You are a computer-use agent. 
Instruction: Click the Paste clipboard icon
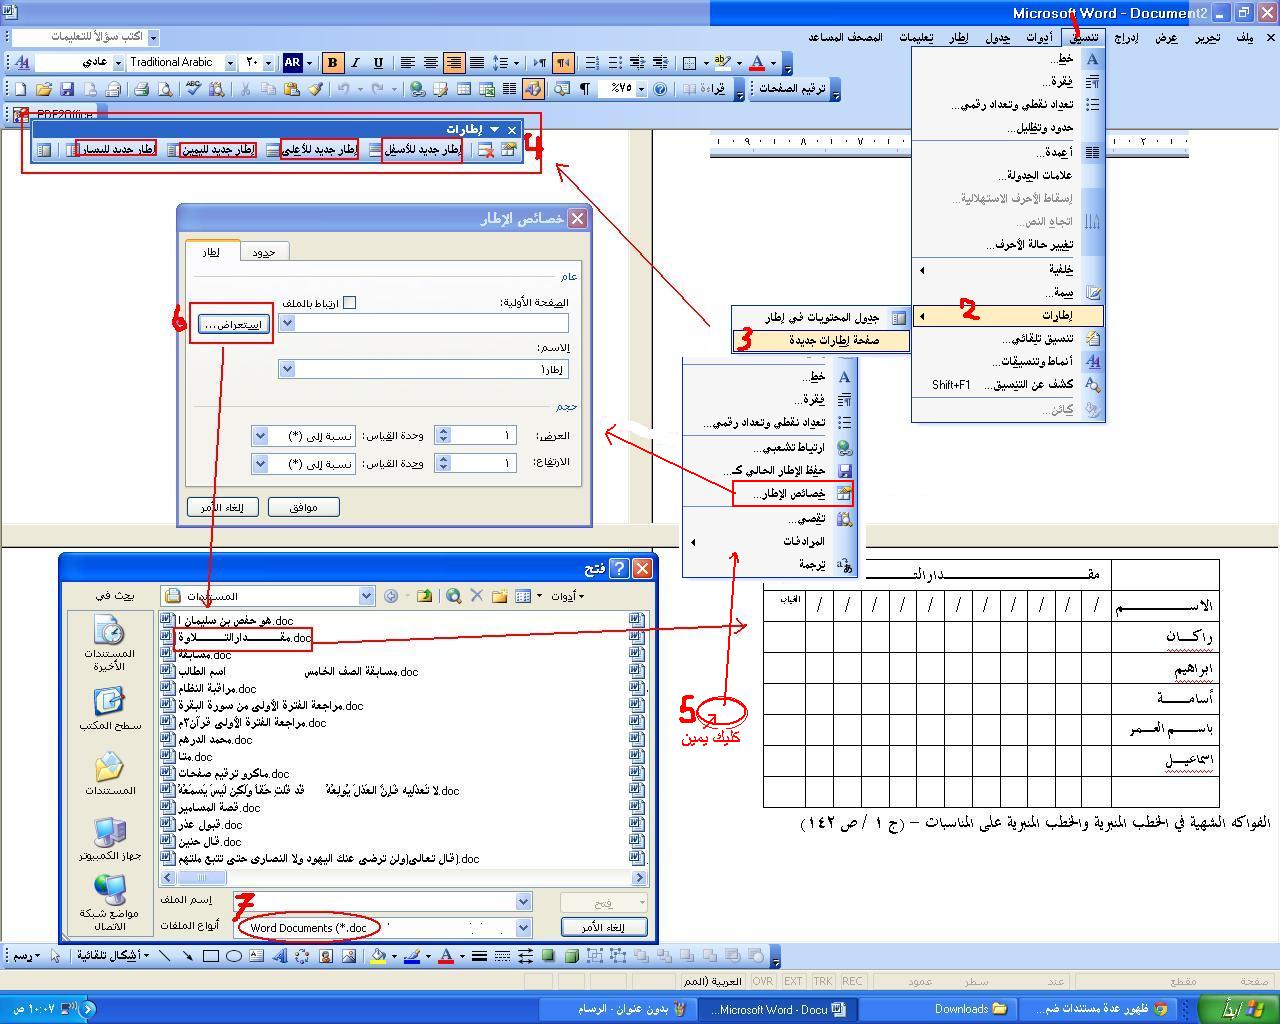click(291, 89)
